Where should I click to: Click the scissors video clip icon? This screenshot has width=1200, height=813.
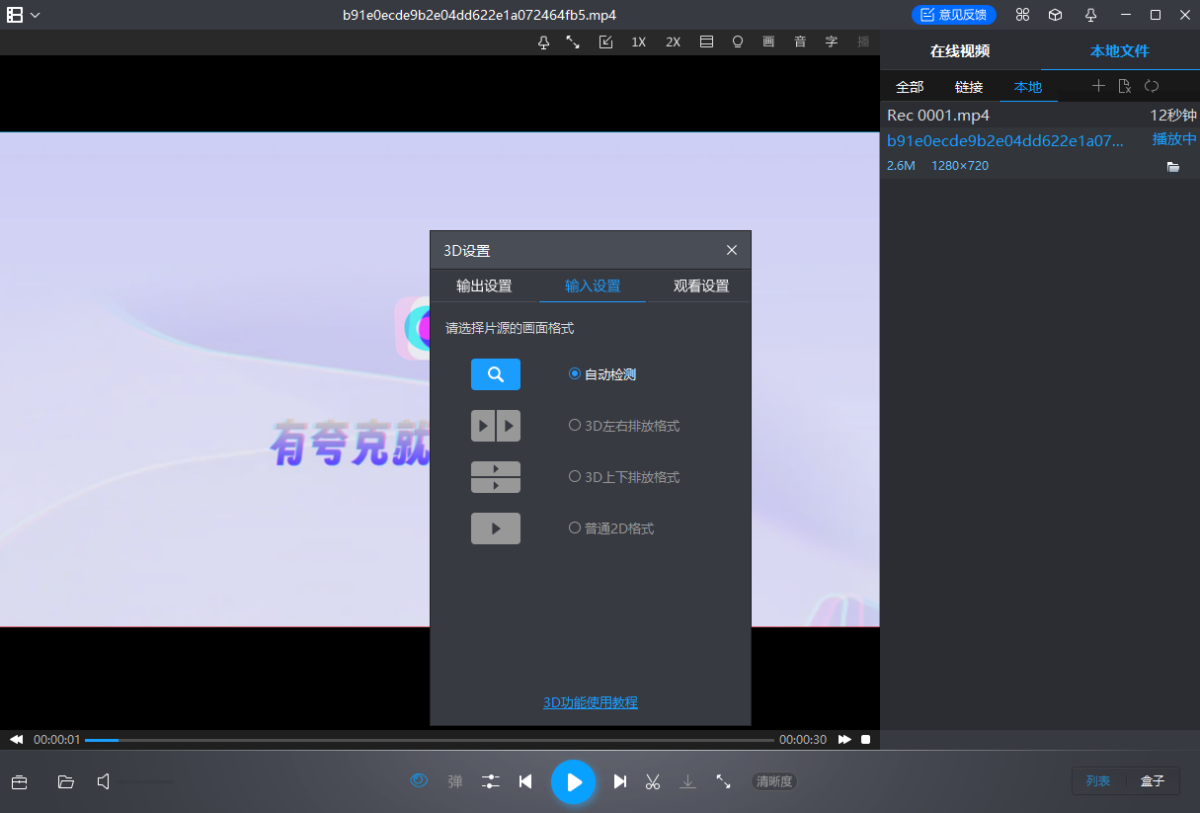coord(653,782)
